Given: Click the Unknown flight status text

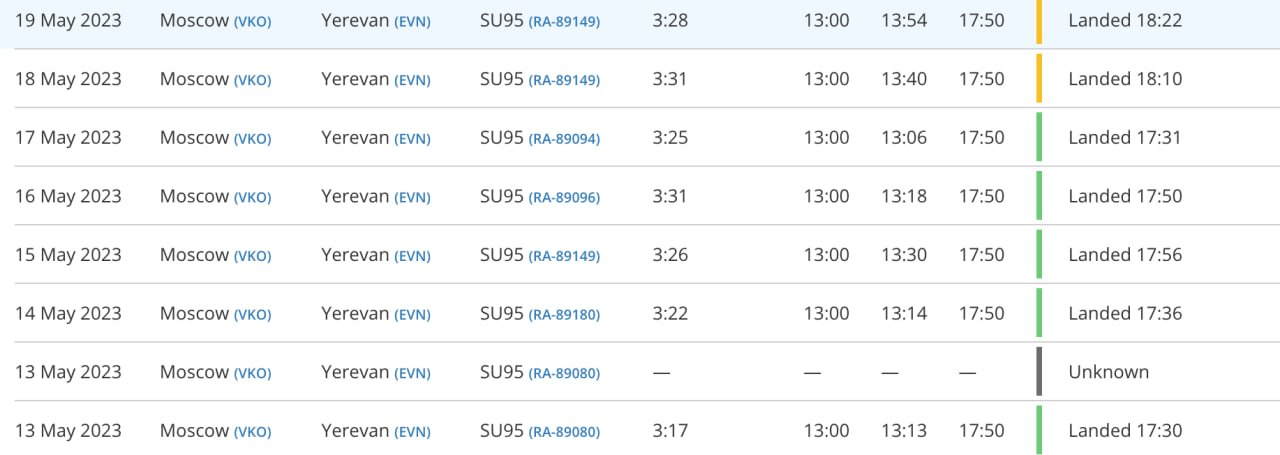Looking at the screenshot, I should (1108, 372).
